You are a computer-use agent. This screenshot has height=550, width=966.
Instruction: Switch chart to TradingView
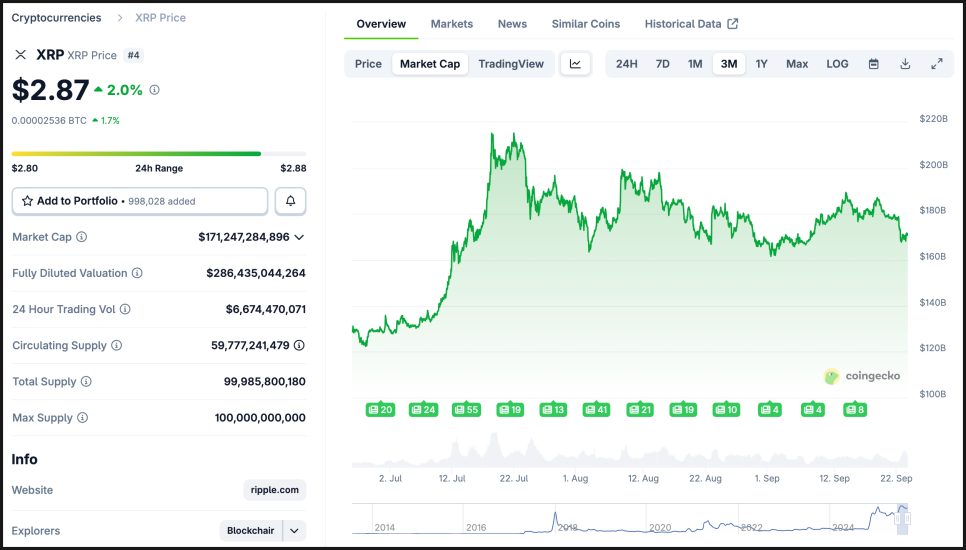(x=511, y=63)
